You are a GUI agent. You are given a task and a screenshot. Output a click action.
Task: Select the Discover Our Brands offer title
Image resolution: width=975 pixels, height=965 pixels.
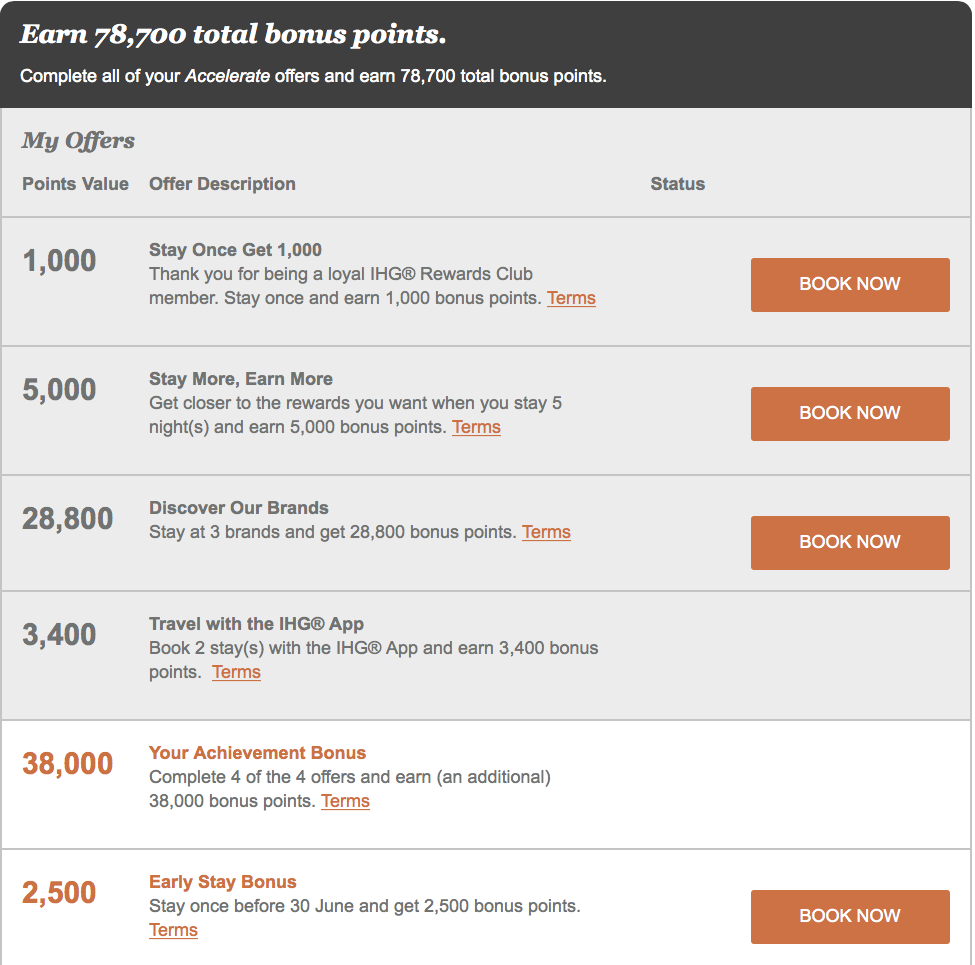coord(239,508)
